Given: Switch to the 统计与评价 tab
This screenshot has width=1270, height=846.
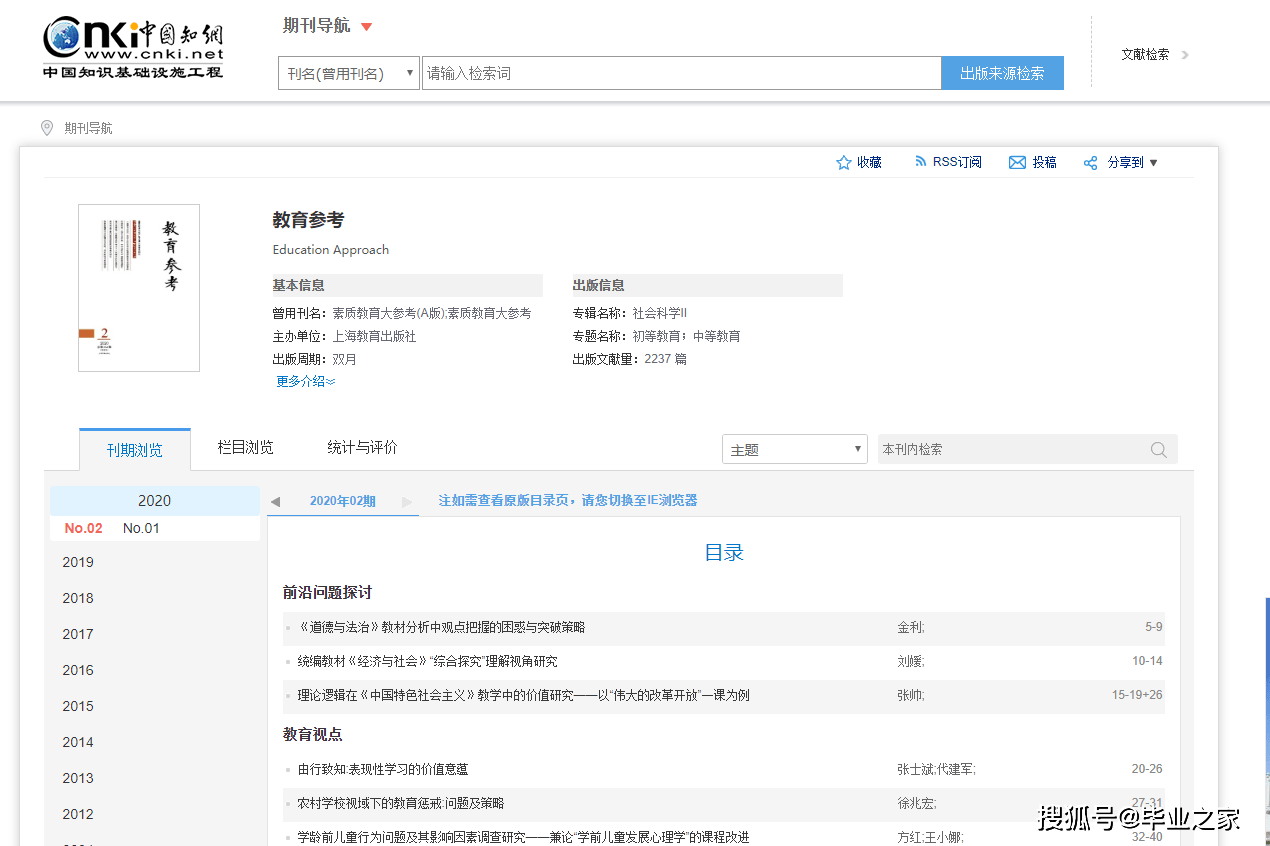Looking at the screenshot, I should click(363, 447).
